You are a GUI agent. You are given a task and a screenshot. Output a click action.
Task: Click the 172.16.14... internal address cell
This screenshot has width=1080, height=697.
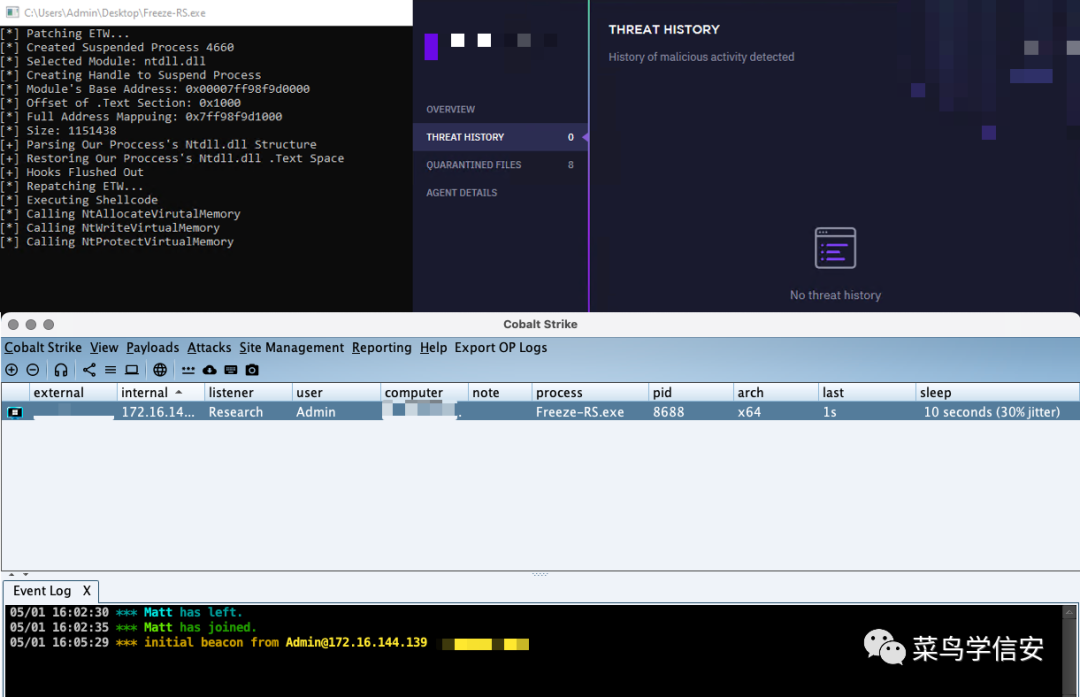pyautogui.click(x=158, y=412)
